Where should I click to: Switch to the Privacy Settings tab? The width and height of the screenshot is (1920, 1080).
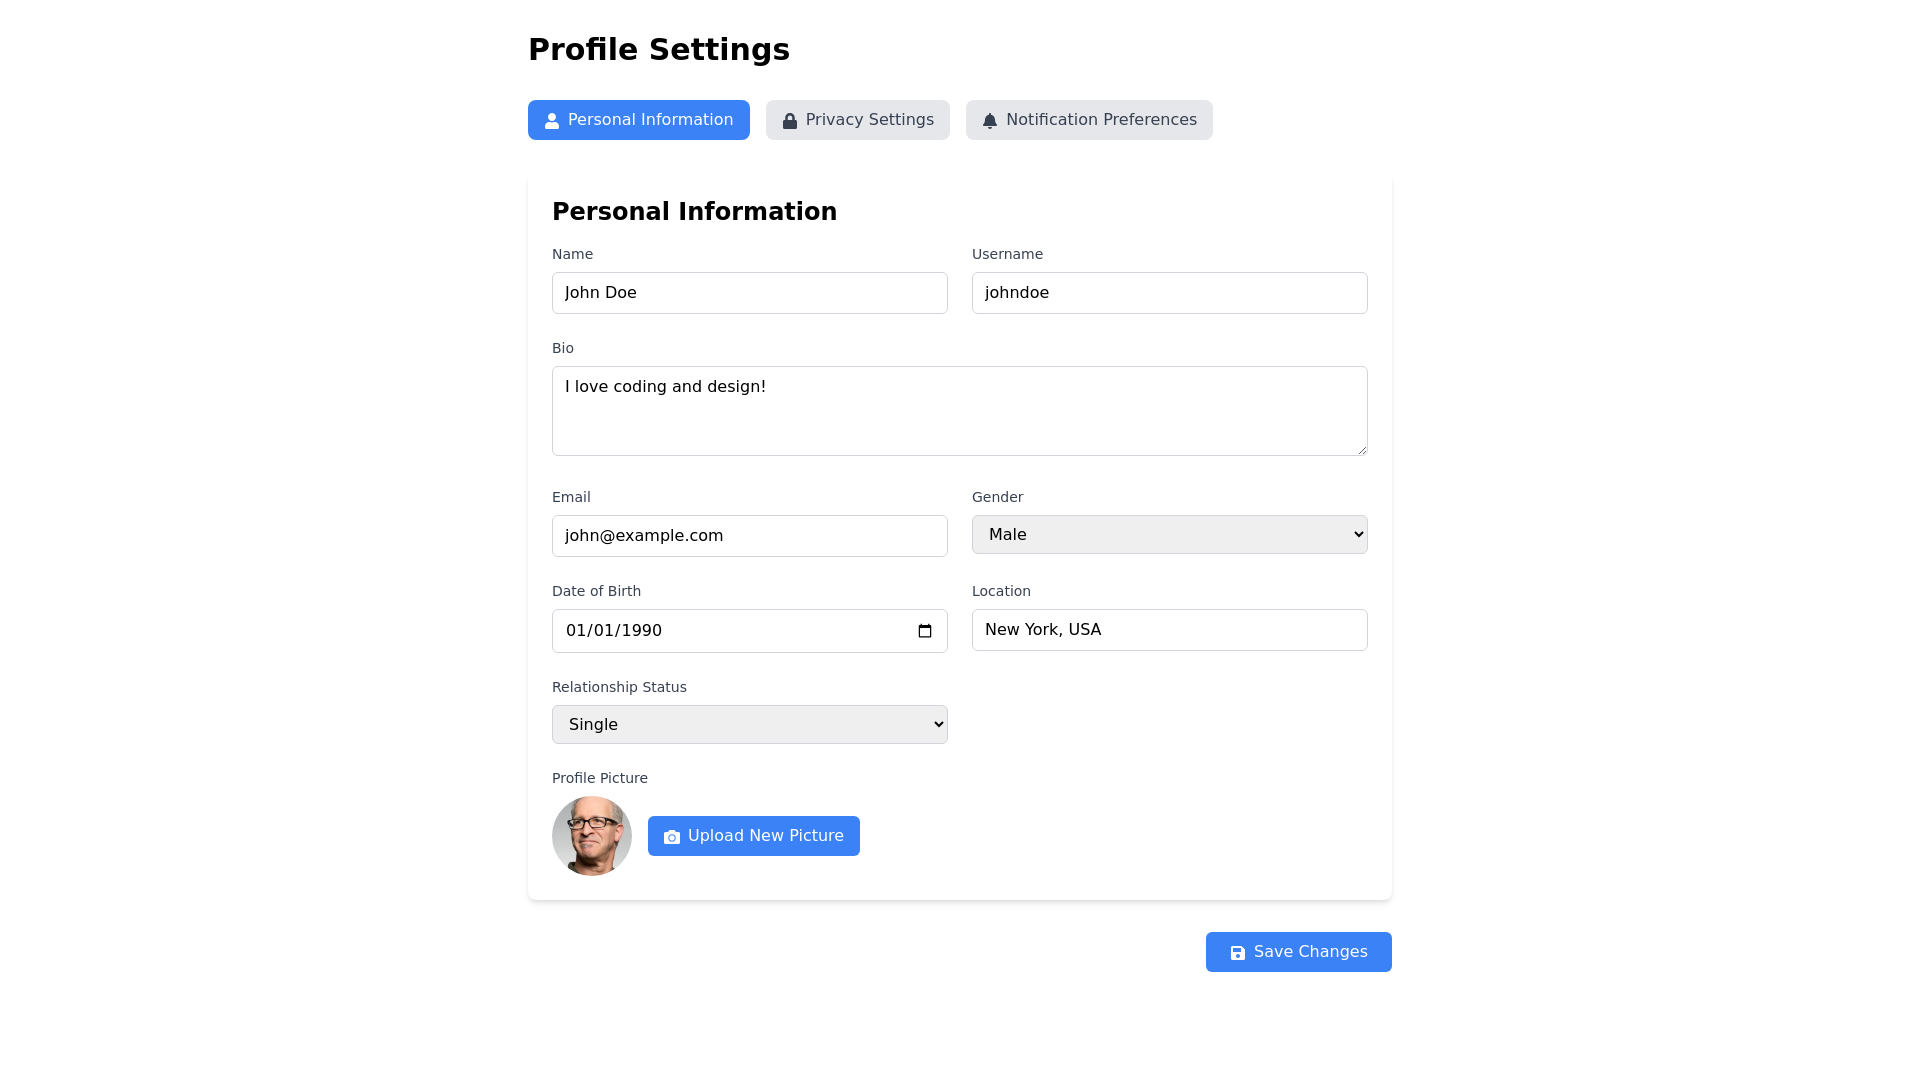point(857,120)
